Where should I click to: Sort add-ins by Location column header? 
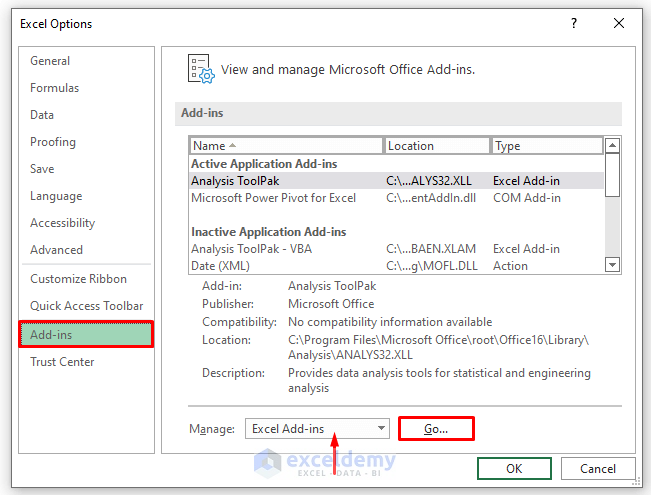point(437,146)
